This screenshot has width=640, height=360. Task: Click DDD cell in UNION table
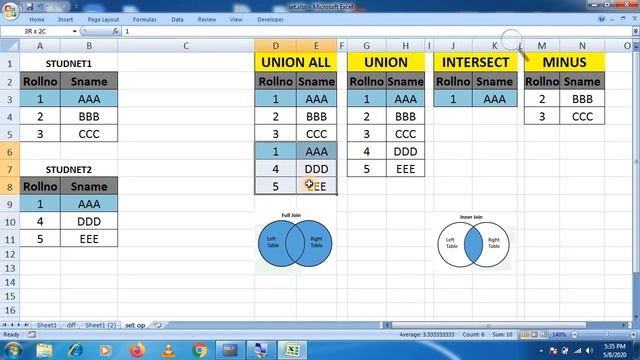pyautogui.click(x=405, y=151)
